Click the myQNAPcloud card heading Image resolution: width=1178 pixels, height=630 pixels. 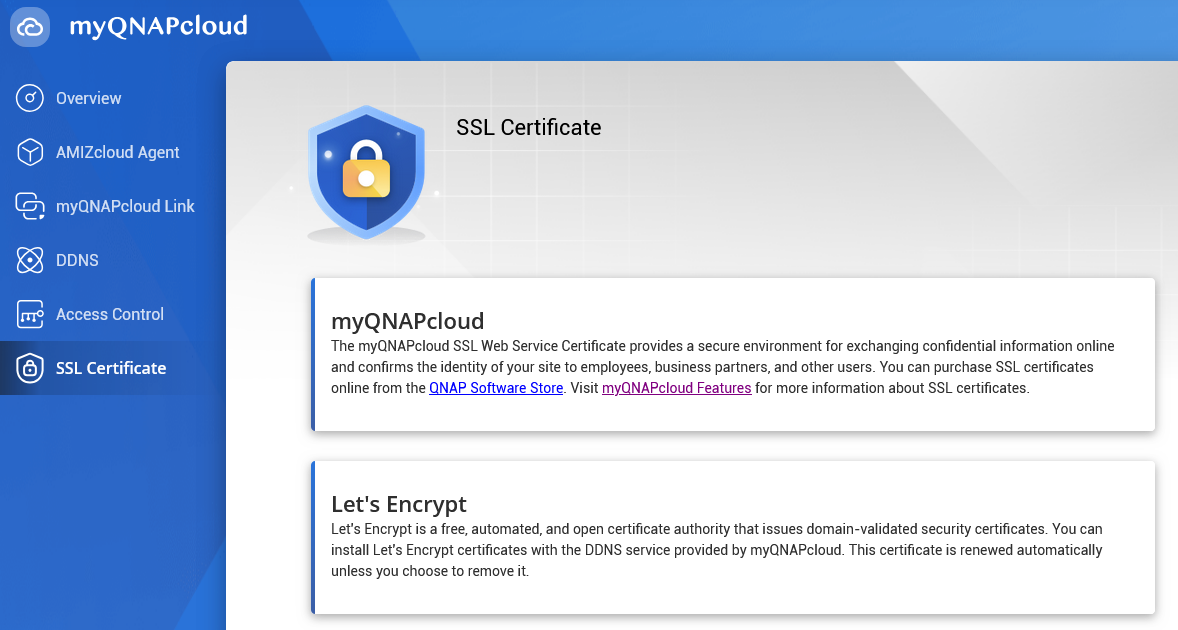pos(407,321)
